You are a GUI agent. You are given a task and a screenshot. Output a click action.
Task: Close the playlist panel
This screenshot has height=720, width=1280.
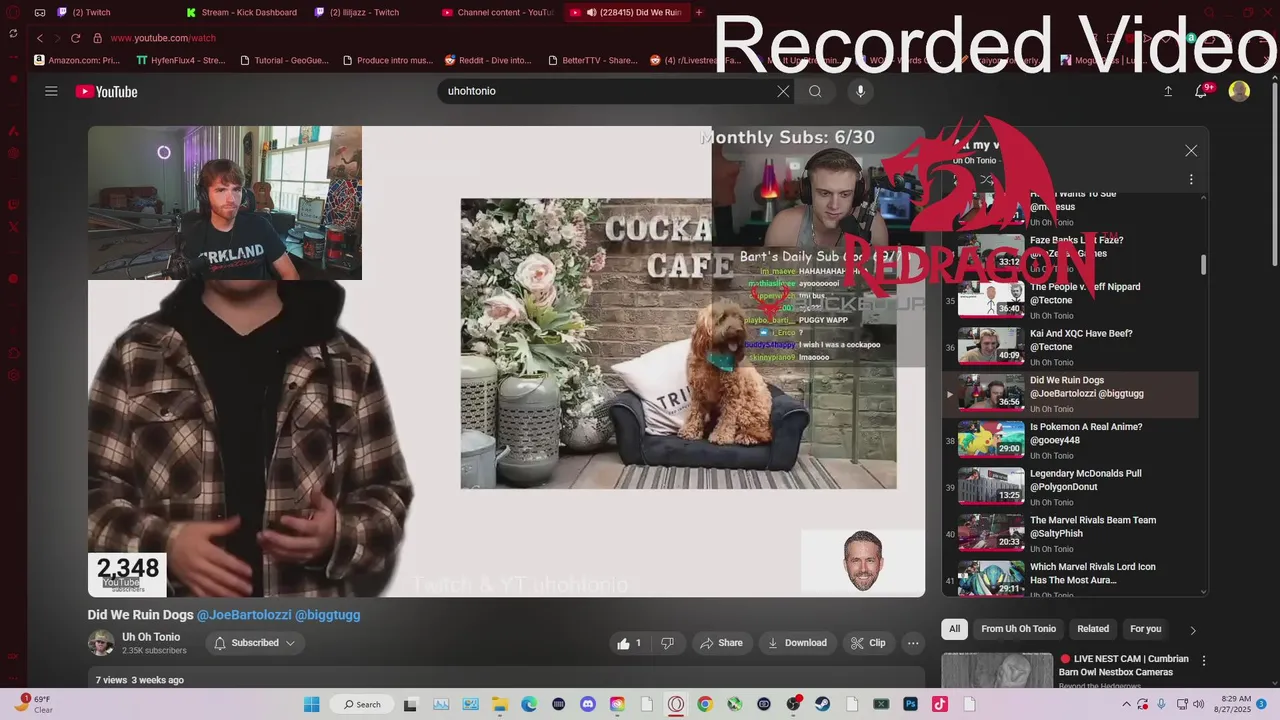coord(1191,151)
